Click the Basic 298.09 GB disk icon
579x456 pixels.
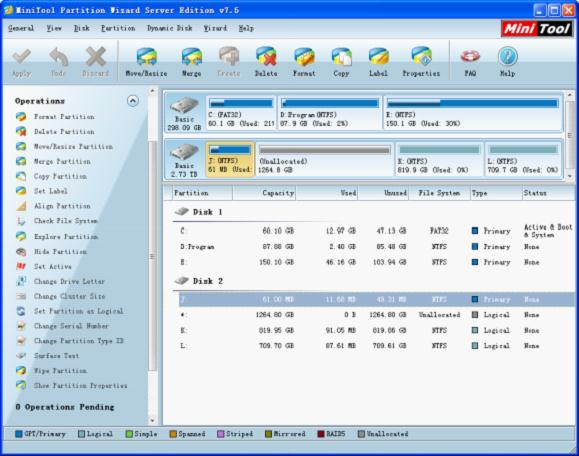pos(184,105)
